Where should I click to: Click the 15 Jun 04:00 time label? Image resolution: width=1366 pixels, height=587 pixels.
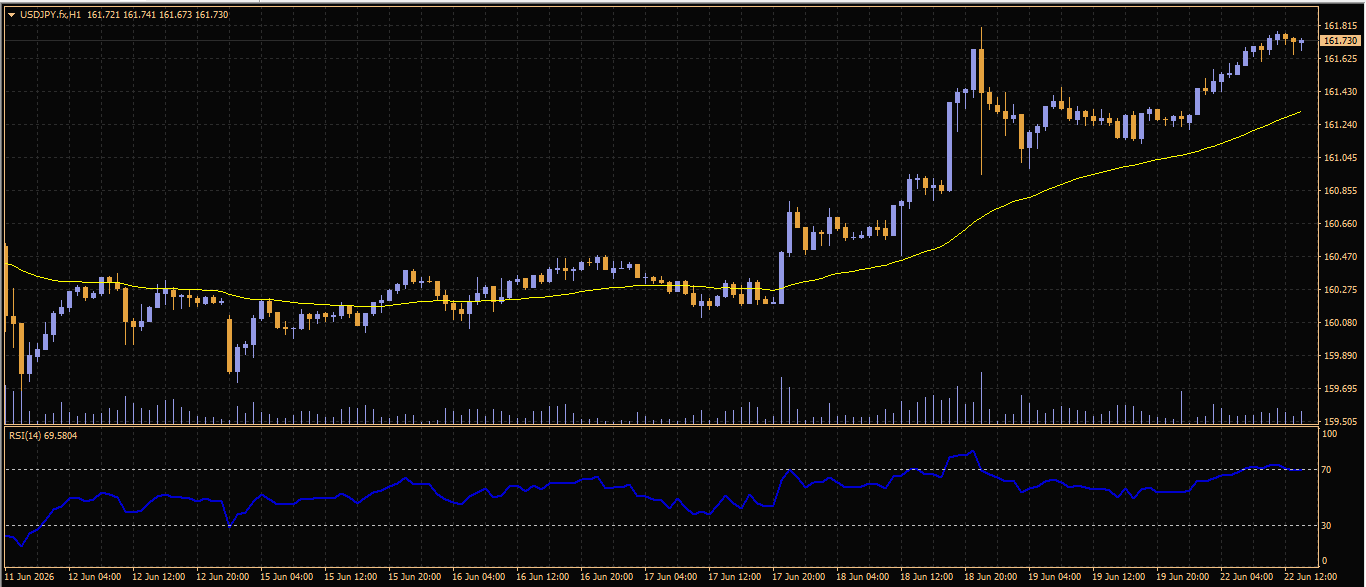[285, 577]
